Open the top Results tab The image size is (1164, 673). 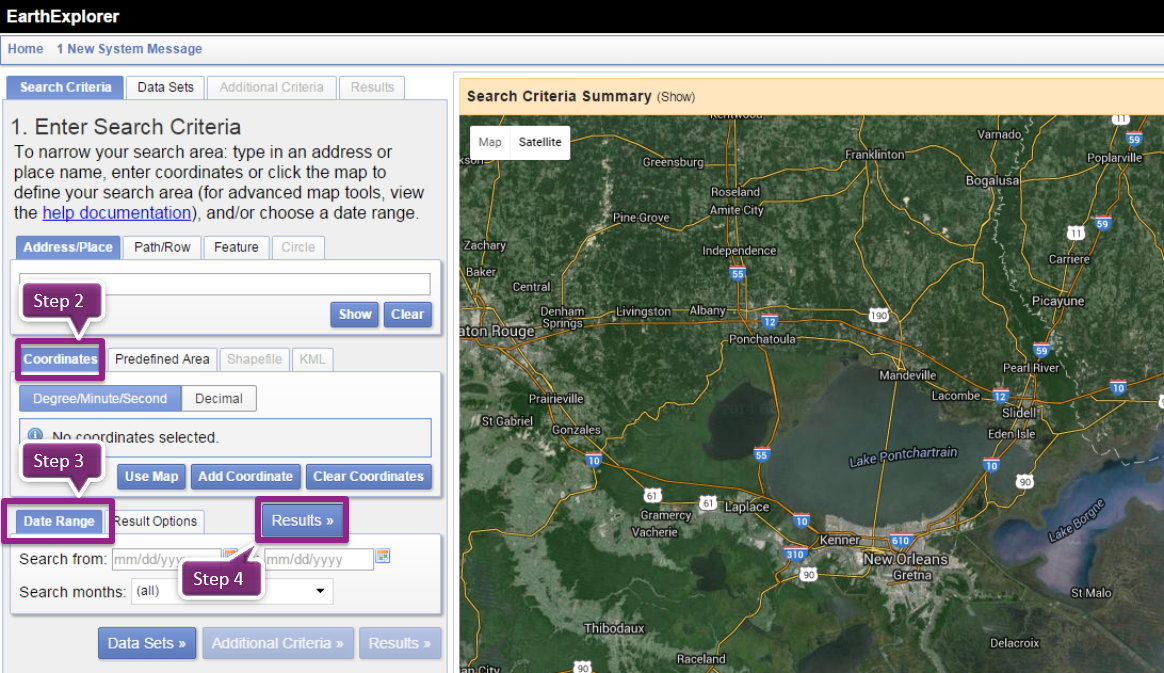pos(372,87)
